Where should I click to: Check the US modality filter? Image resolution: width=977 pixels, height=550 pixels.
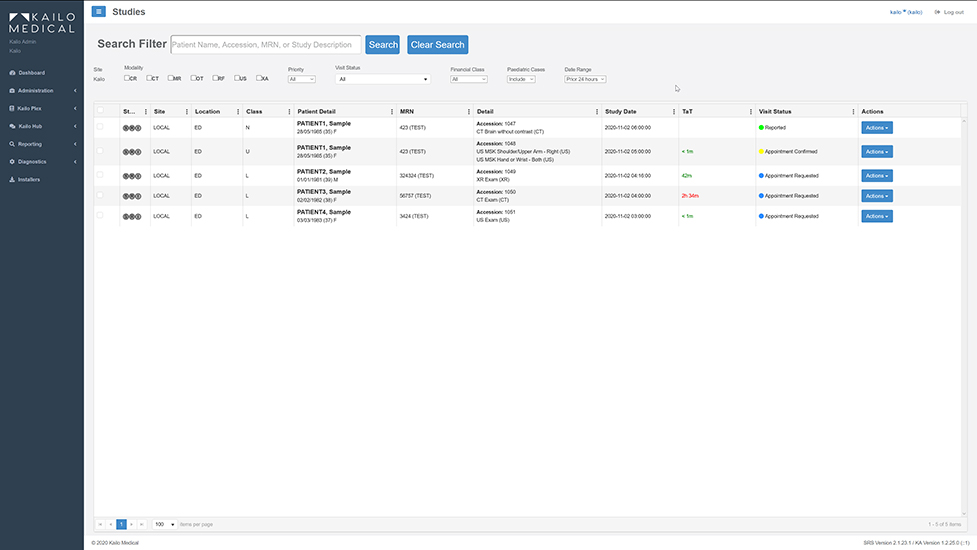(x=238, y=78)
